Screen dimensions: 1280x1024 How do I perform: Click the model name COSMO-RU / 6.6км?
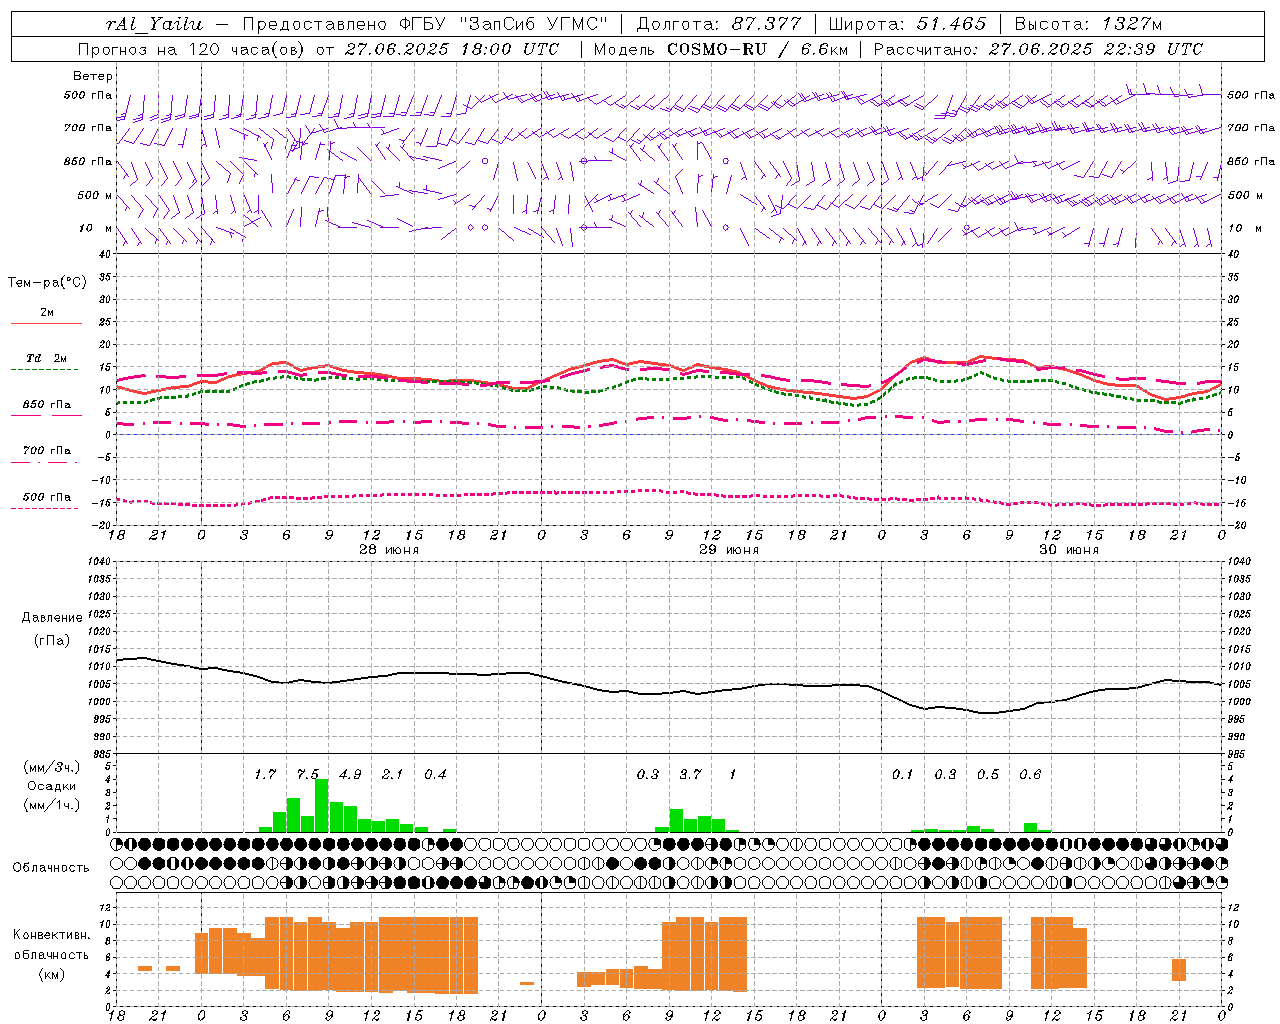(x=756, y=49)
